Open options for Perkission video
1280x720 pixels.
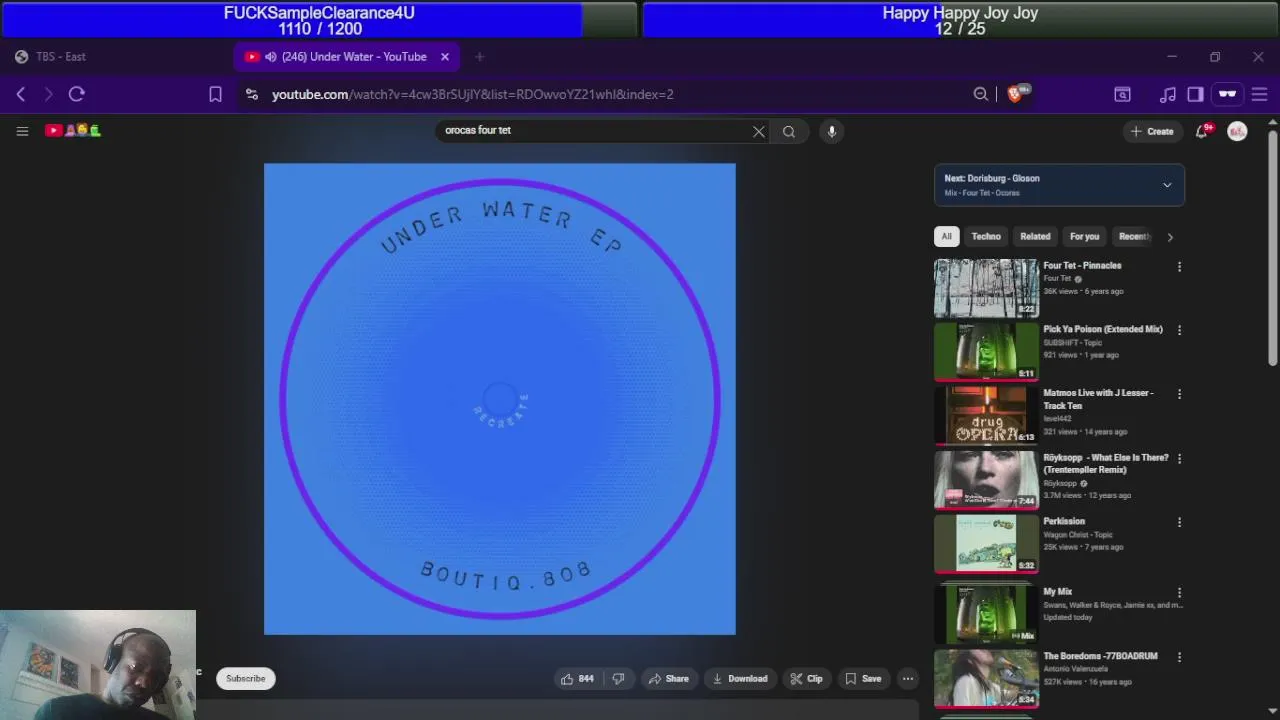point(1179,522)
